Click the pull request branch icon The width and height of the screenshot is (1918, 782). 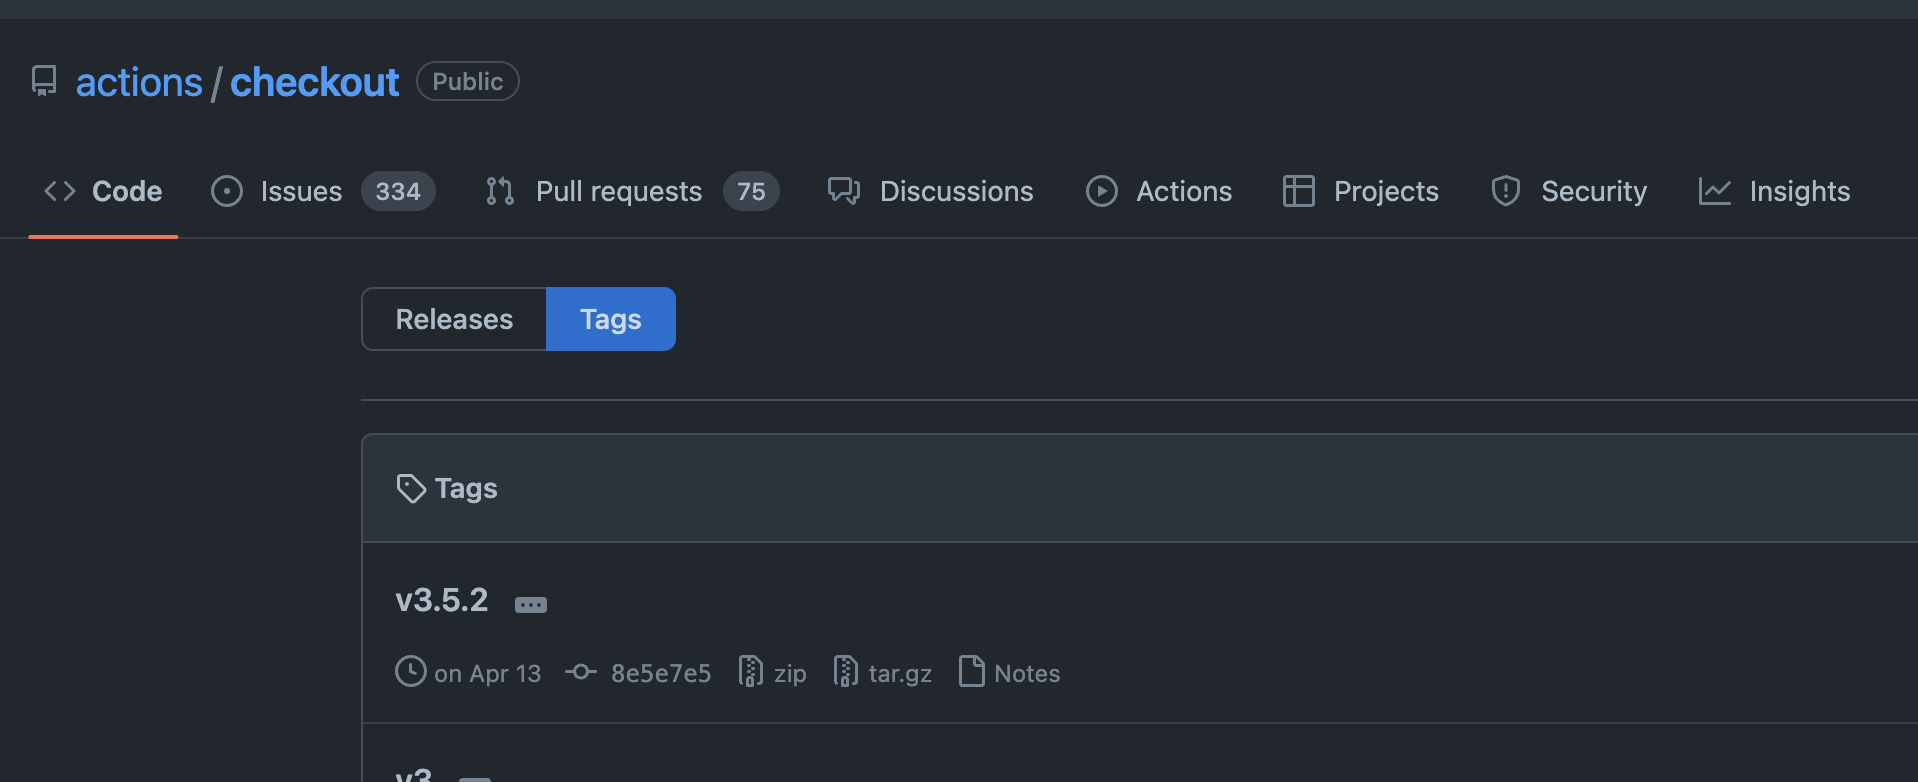click(500, 191)
